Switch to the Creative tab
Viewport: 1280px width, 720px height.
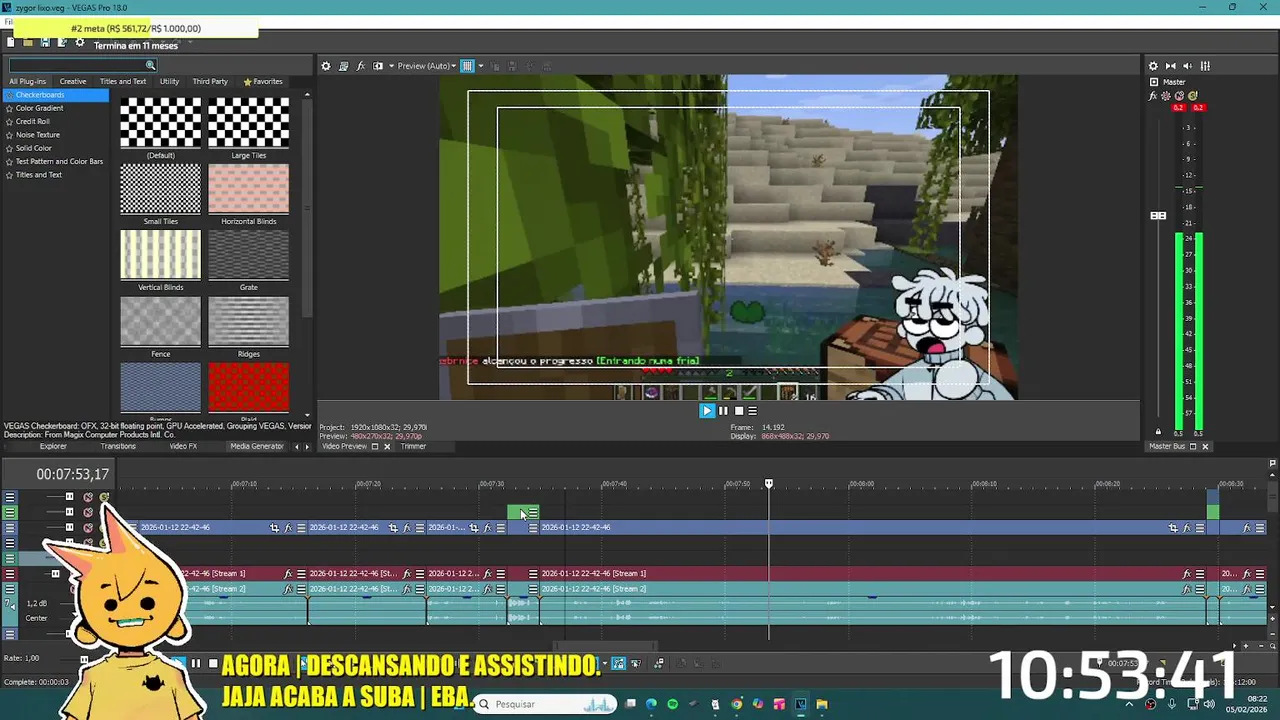pyautogui.click(x=72, y=81)
